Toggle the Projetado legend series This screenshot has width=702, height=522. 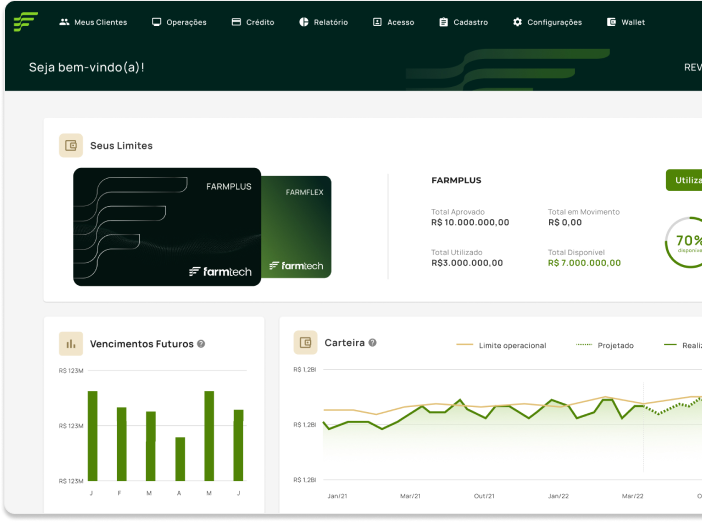point(606,345)
